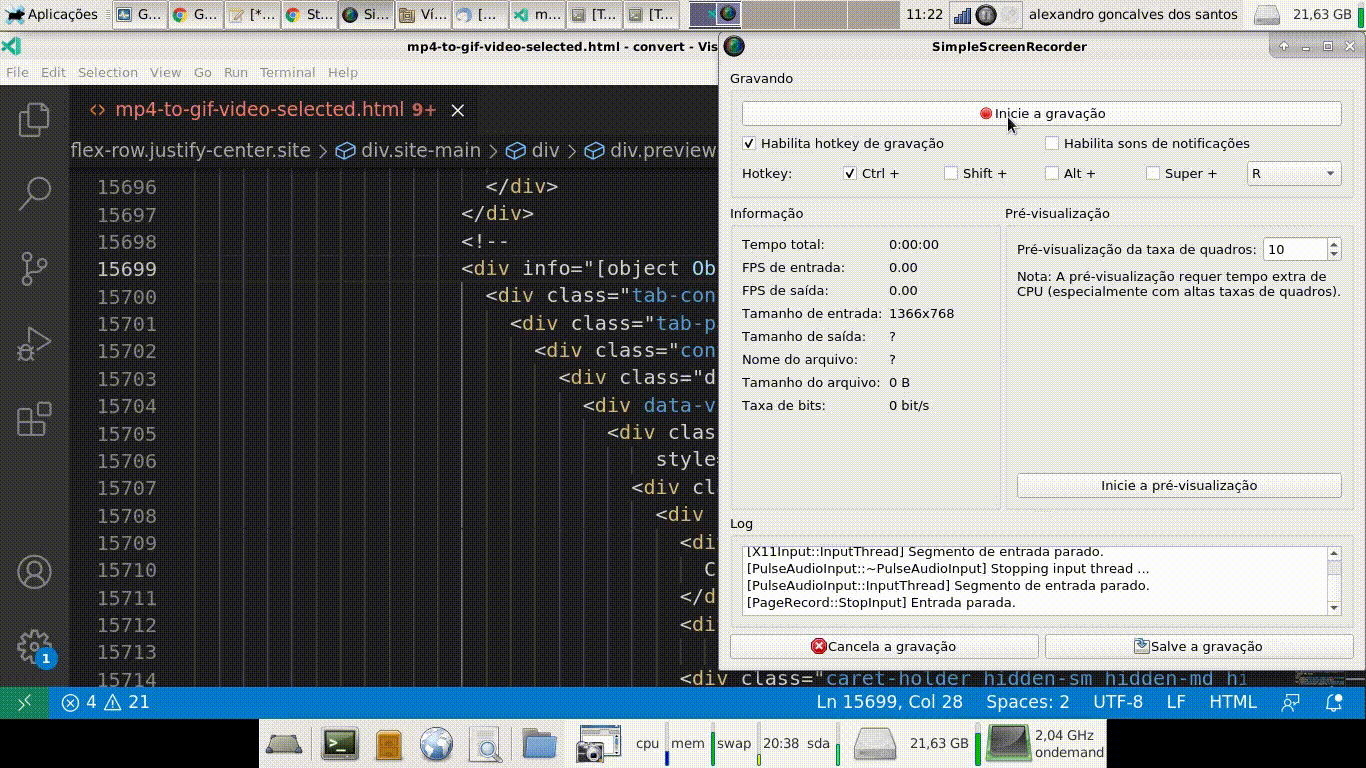Open the Explorer icon in VS Code sidebar

(x=34, y=119)
